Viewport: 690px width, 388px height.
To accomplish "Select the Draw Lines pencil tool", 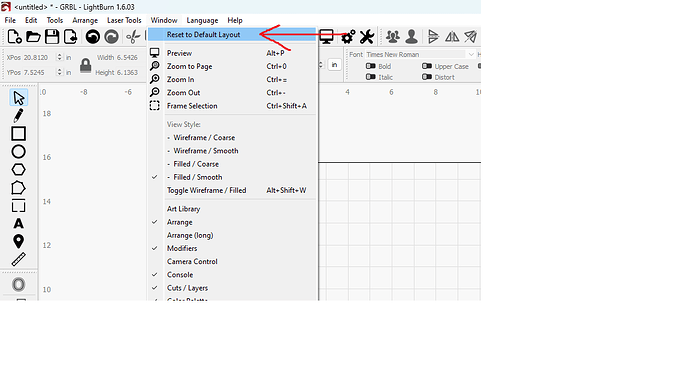I will tap(18, 116).
